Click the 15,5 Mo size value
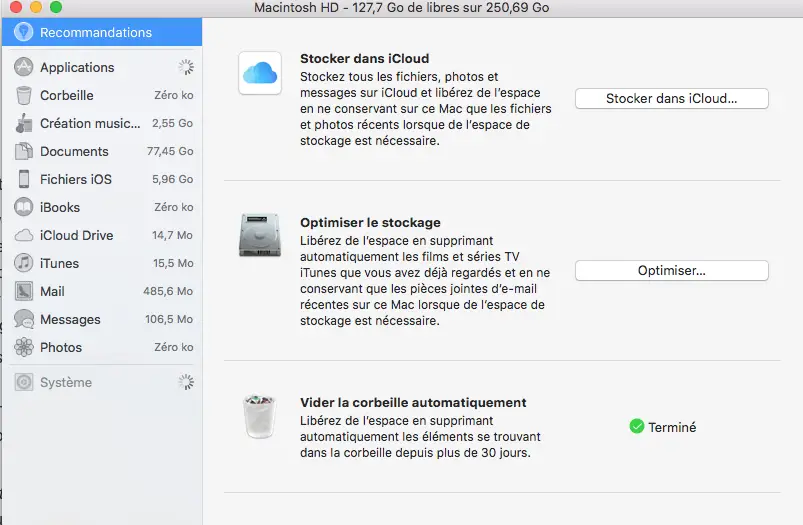Image resolution: width=803 pixels, height=525 pixels. click(173, 263)
